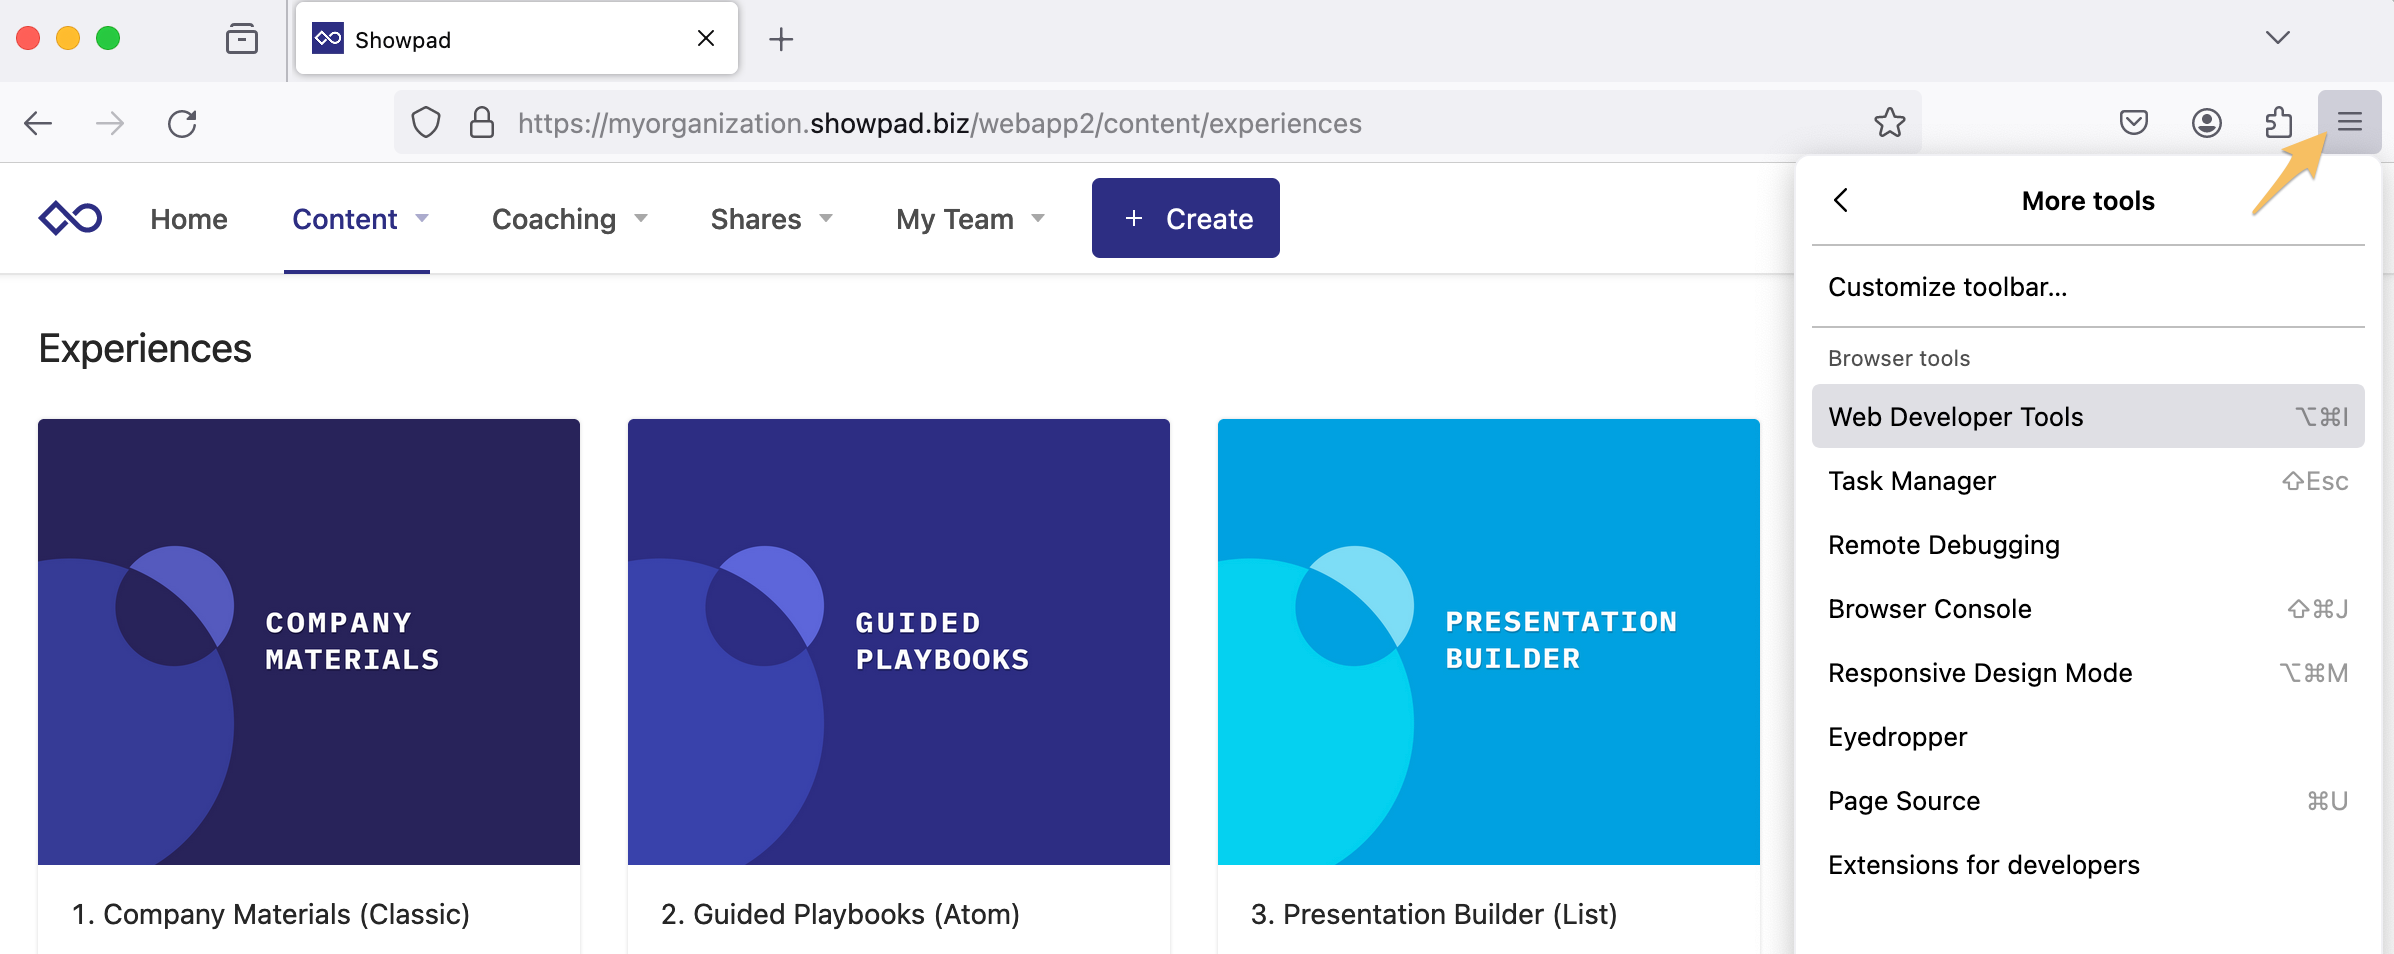Open the hamburger application menu
The width and height of the screenshot is (2394, 954).
click(2350, 122)
